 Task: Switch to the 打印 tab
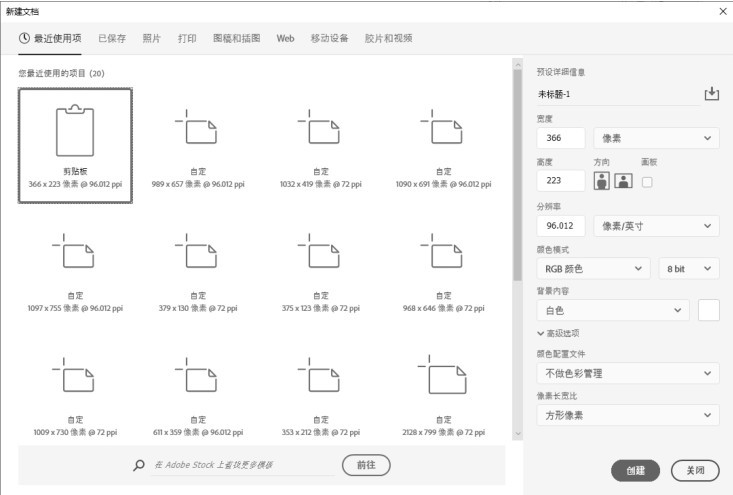pyautogui.click(x=187, y=38)
